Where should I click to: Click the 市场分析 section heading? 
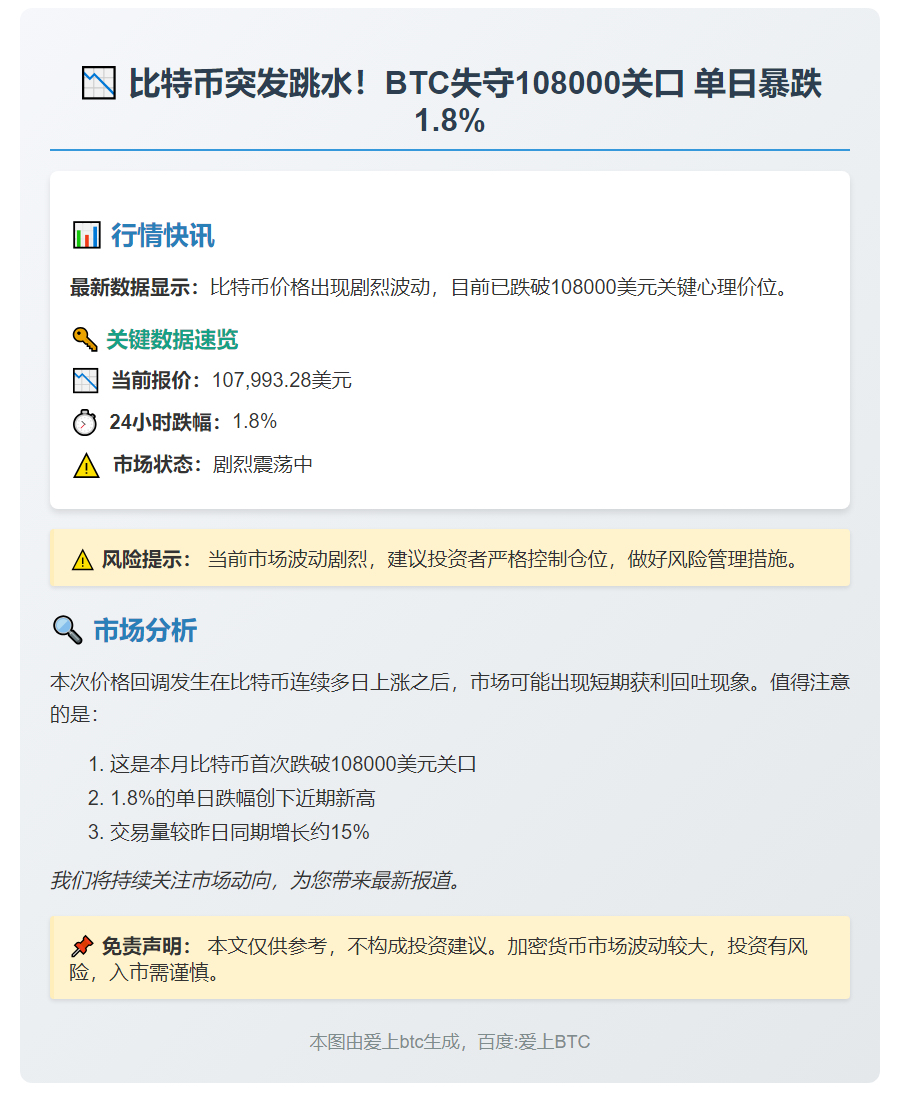point(145,630)
